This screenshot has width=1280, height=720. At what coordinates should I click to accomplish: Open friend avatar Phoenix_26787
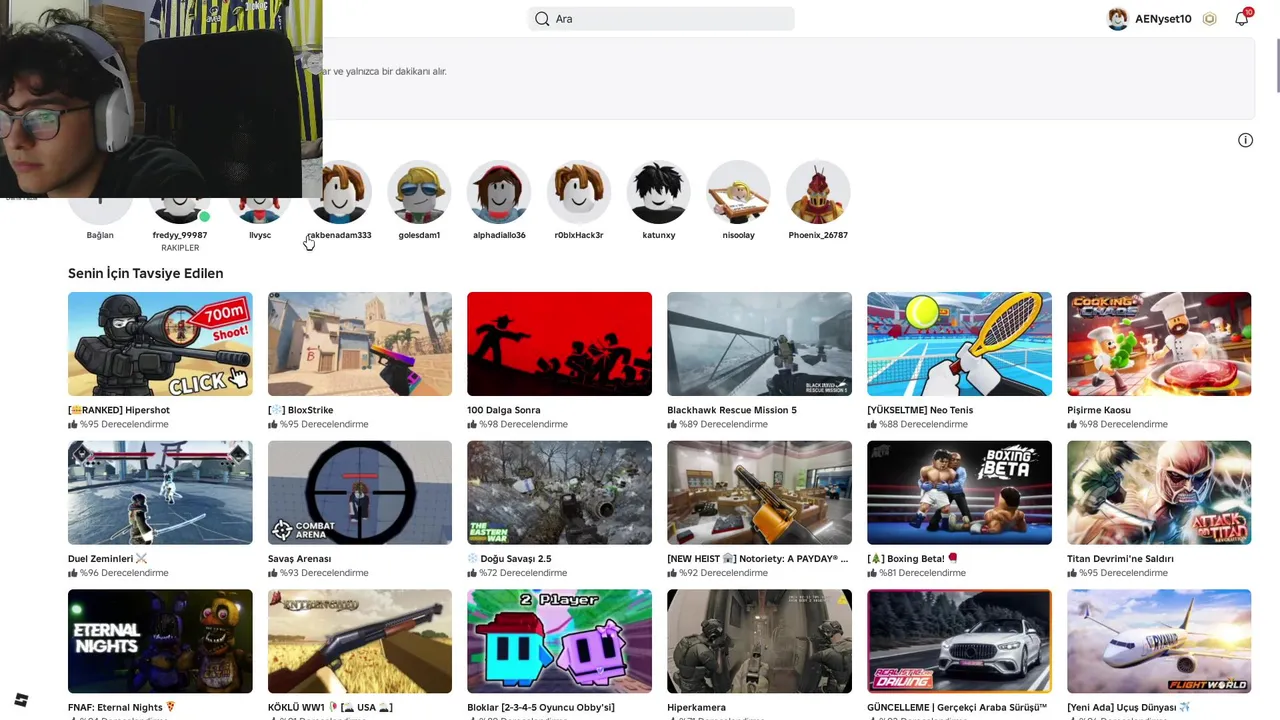coord(818,192)
